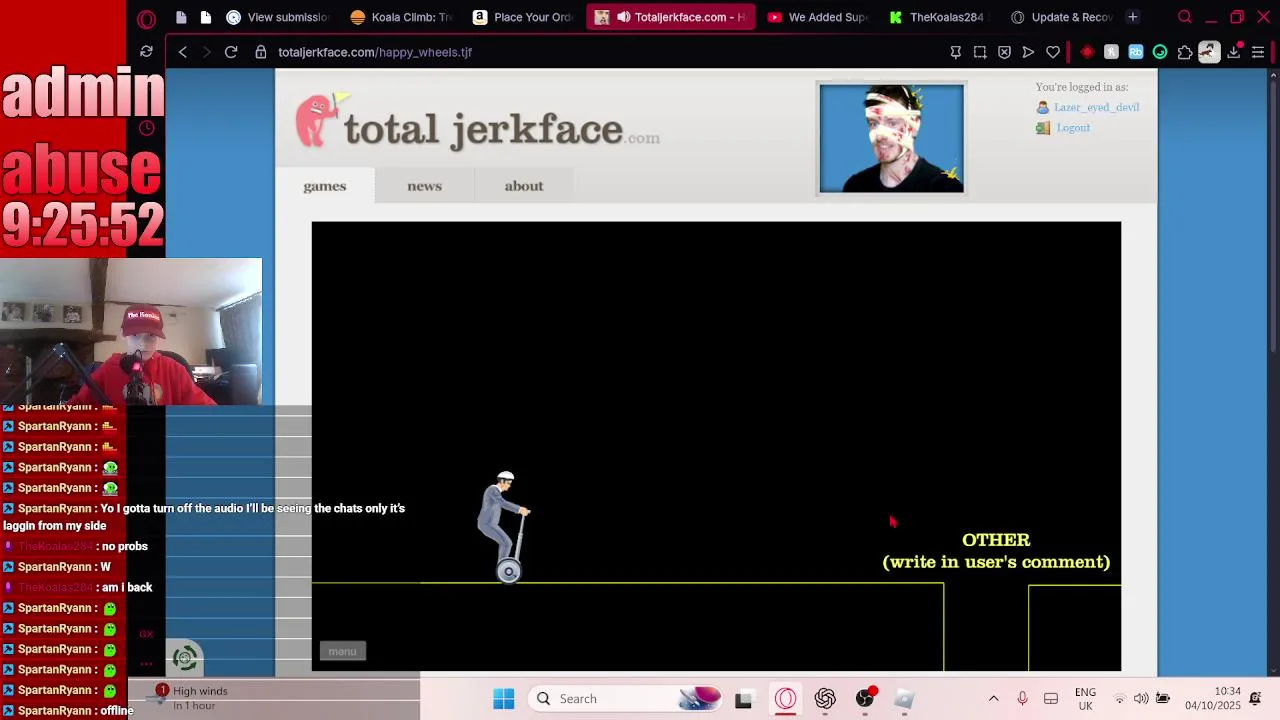Screen dimensions: 1280x720
Task: Switch to TheKoalas284 Kick tab
Action: point(939,17)
